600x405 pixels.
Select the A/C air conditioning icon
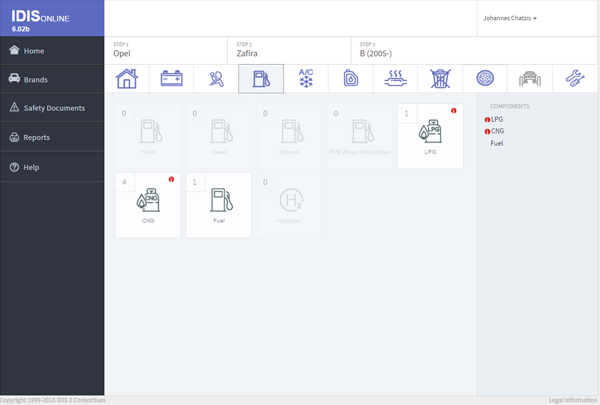tap(306, 78)
